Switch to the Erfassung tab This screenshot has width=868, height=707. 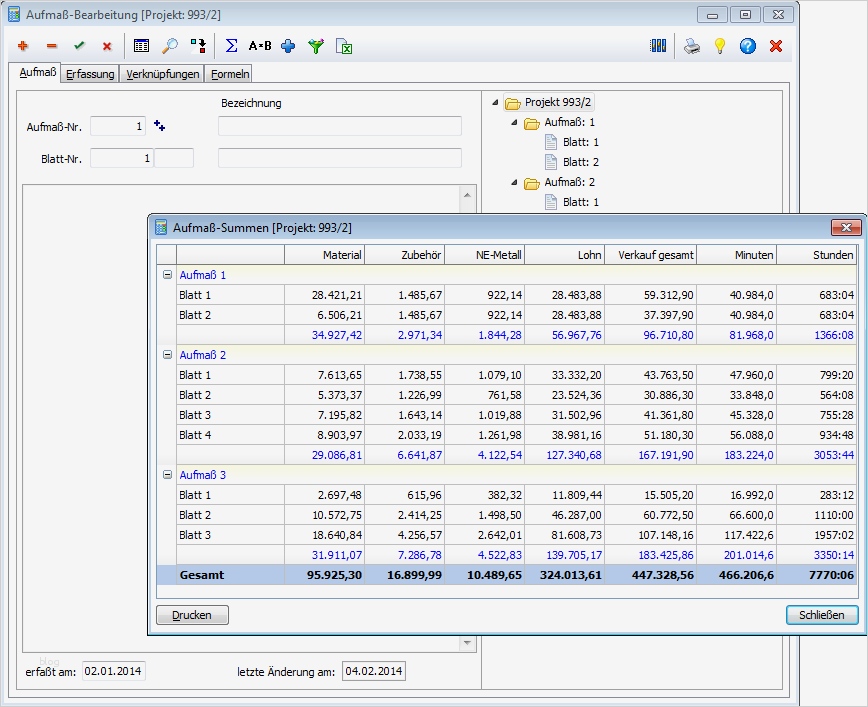coord(90,73)
